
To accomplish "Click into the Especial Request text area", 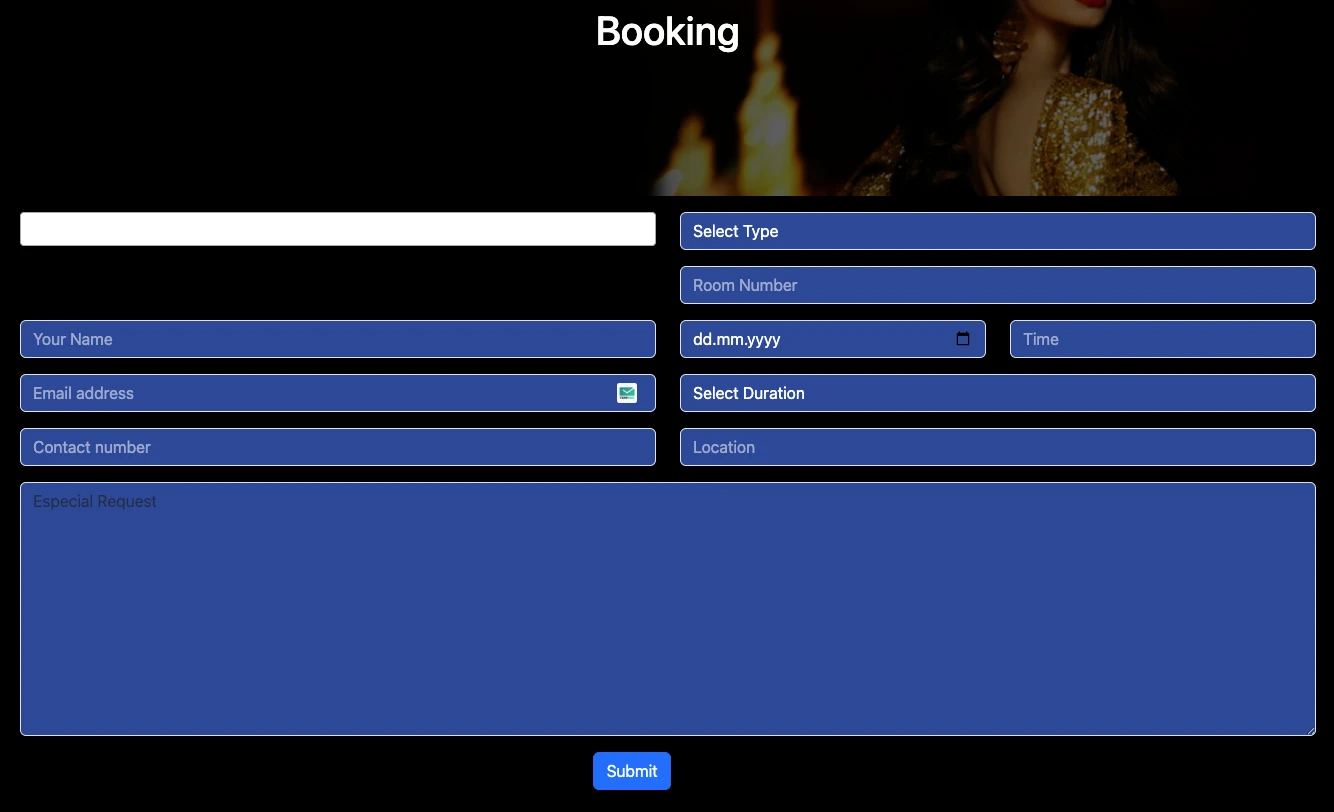I will tap(668, 609).
